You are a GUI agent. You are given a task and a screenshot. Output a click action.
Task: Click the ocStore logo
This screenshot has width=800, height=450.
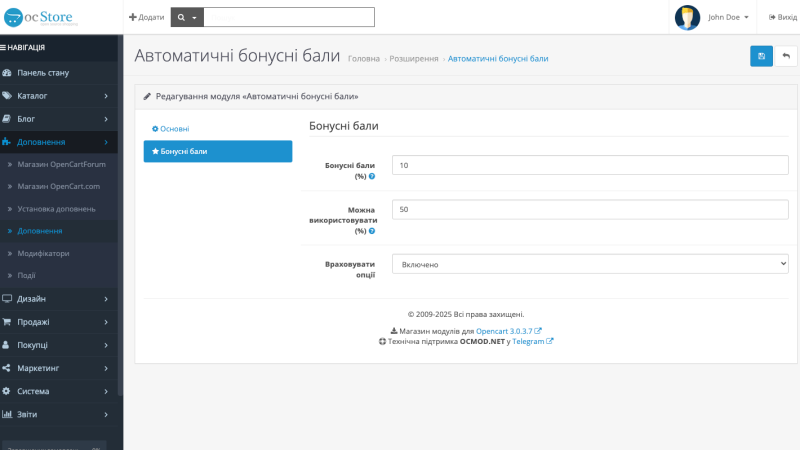pyautogui.click(x=41, y=17)
